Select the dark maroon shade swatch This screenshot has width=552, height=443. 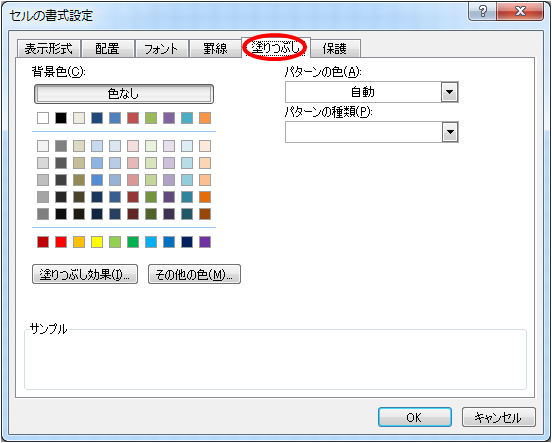coord(133,214)
